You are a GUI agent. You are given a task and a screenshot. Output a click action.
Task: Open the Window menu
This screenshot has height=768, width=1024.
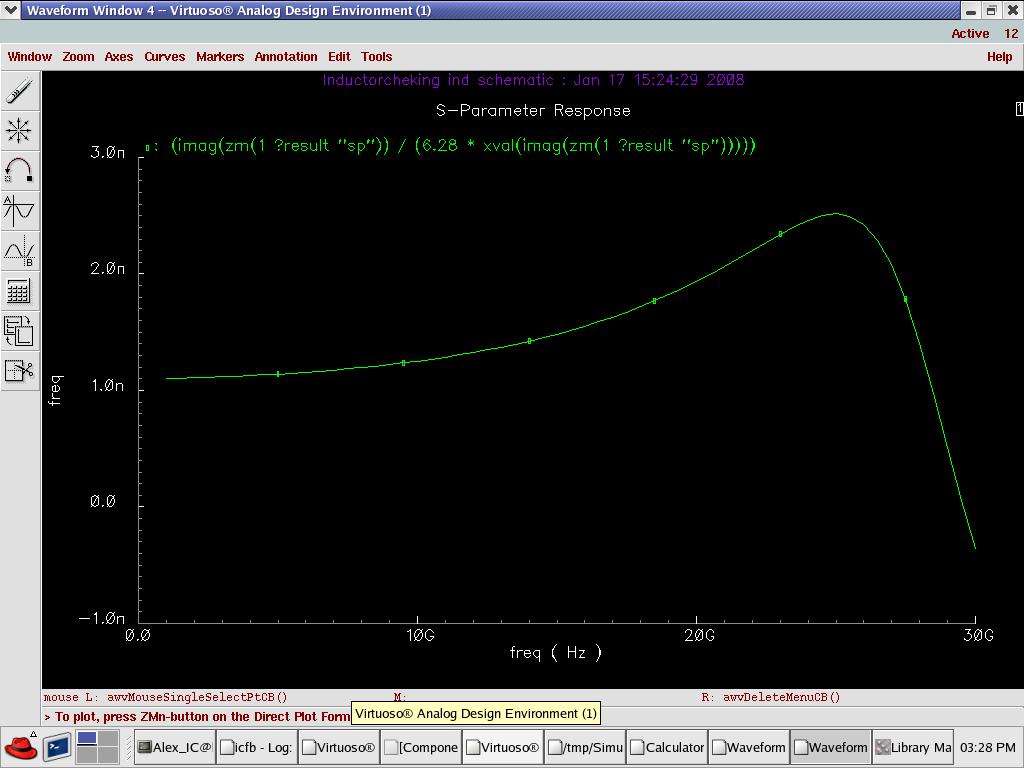29,57
